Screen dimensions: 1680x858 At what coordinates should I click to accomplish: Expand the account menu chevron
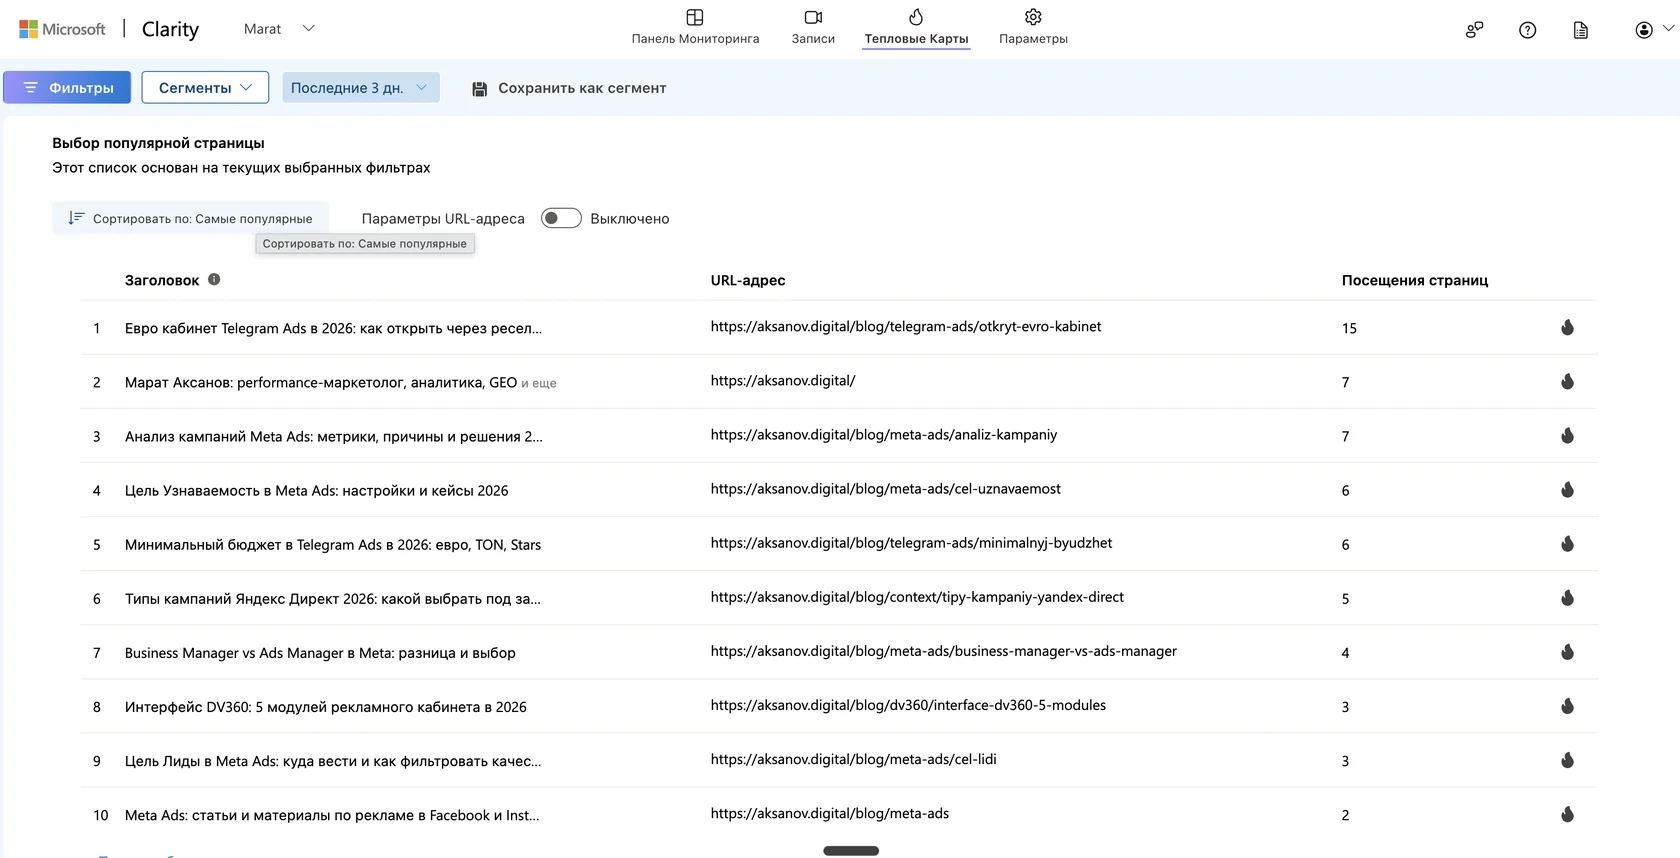pyautogui.click(x=1668, y=29)
